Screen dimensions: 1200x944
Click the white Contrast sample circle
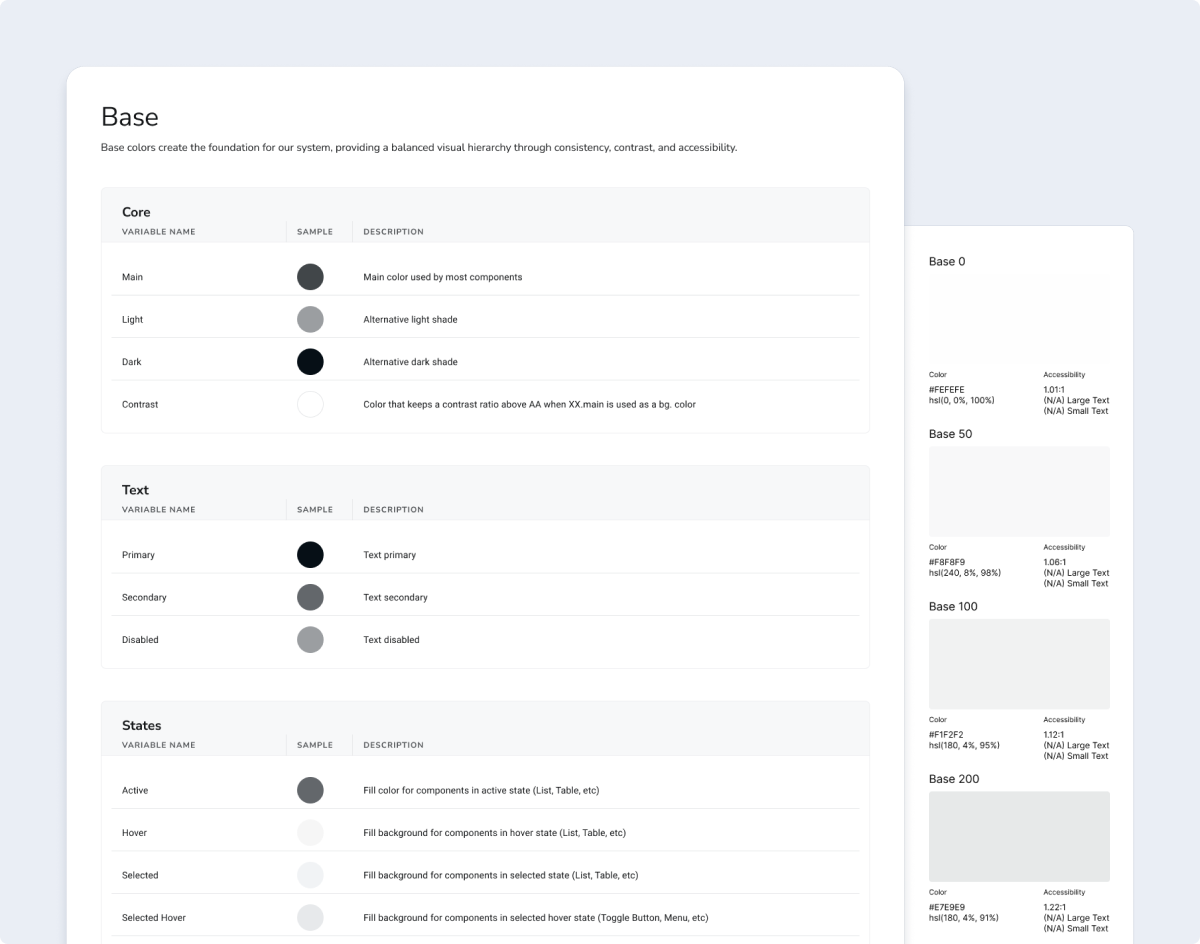pyautogui.click(x=310, y=405)
